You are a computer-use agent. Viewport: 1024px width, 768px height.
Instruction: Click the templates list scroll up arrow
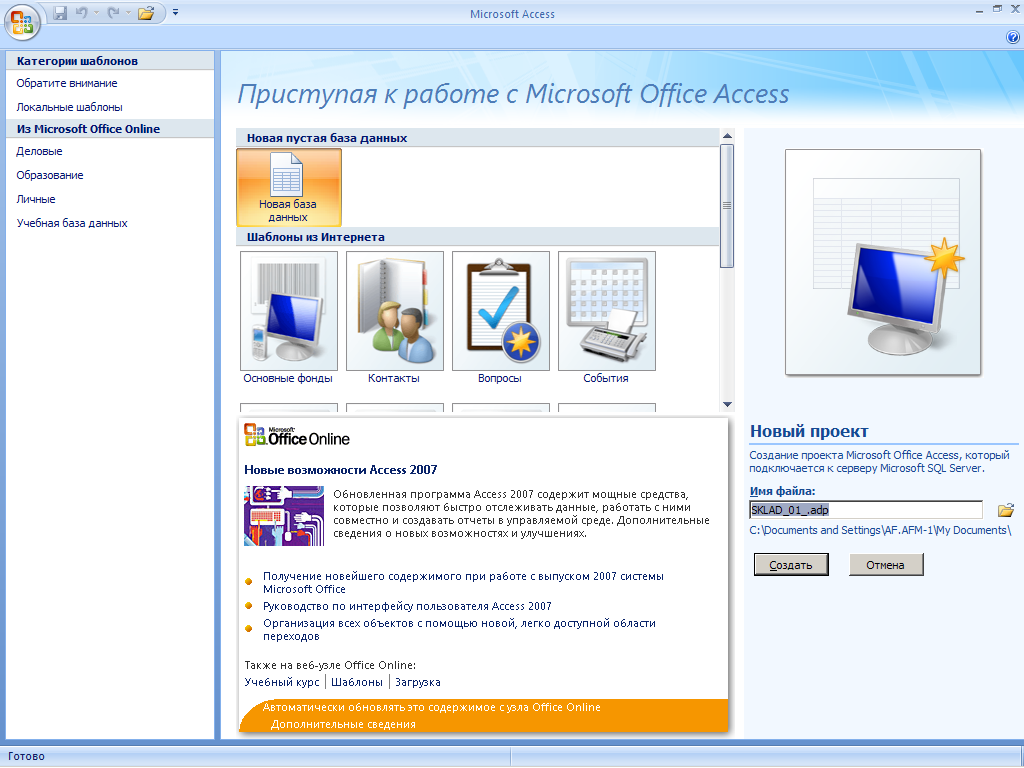click(x=727, y=136)
